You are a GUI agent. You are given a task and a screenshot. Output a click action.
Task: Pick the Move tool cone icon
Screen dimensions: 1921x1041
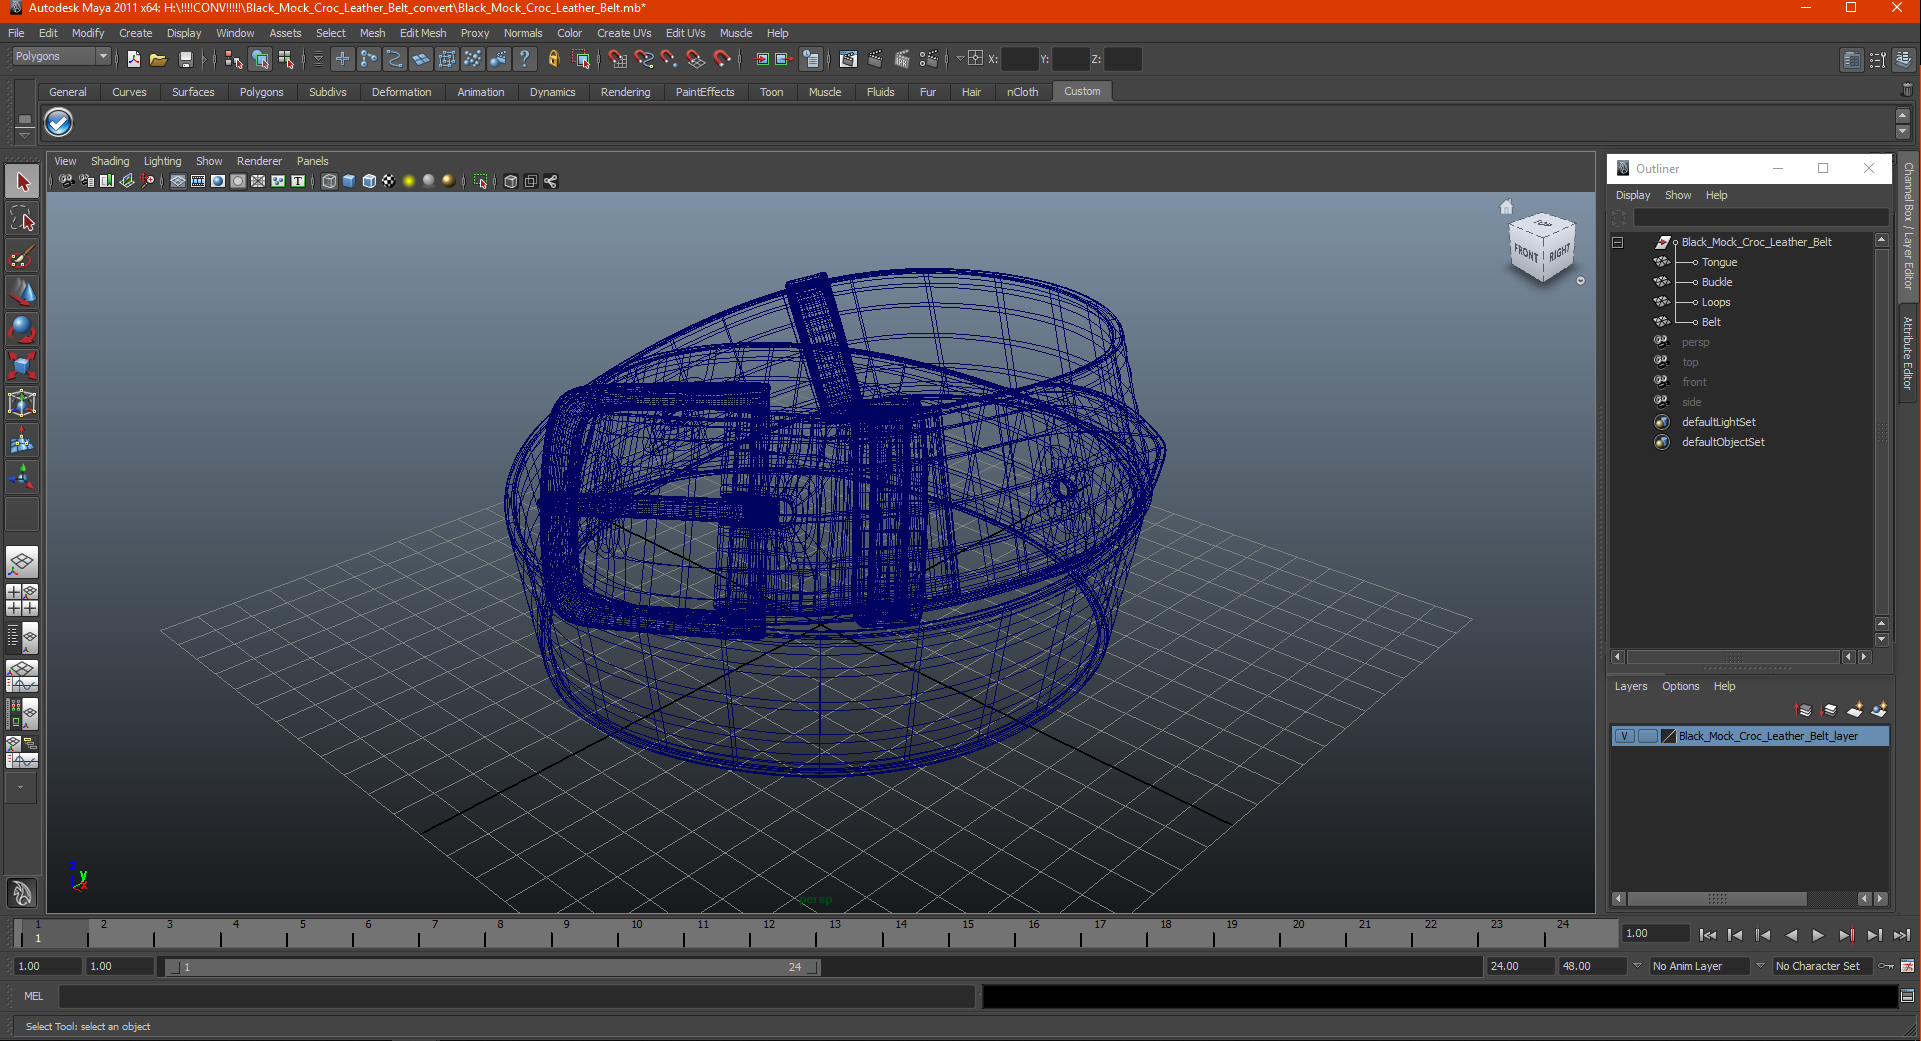click(x=22, y=293)
